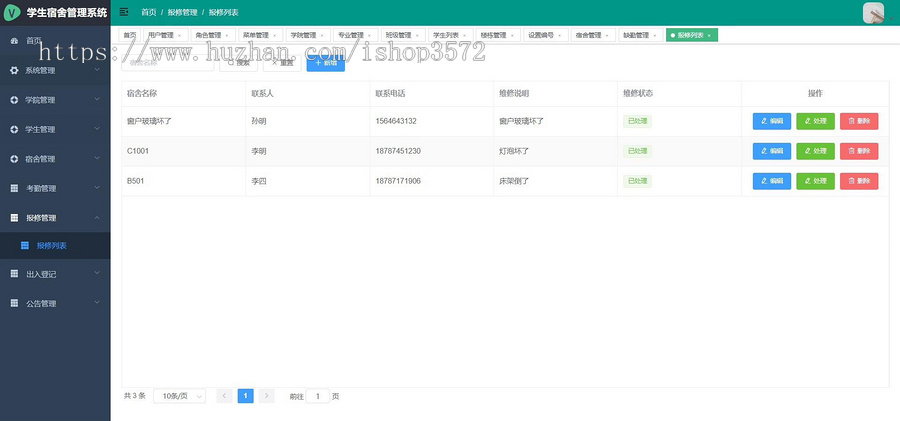Switch to the 首页 tab
Viewport: 900px width, 421px height.
[130, 35]
